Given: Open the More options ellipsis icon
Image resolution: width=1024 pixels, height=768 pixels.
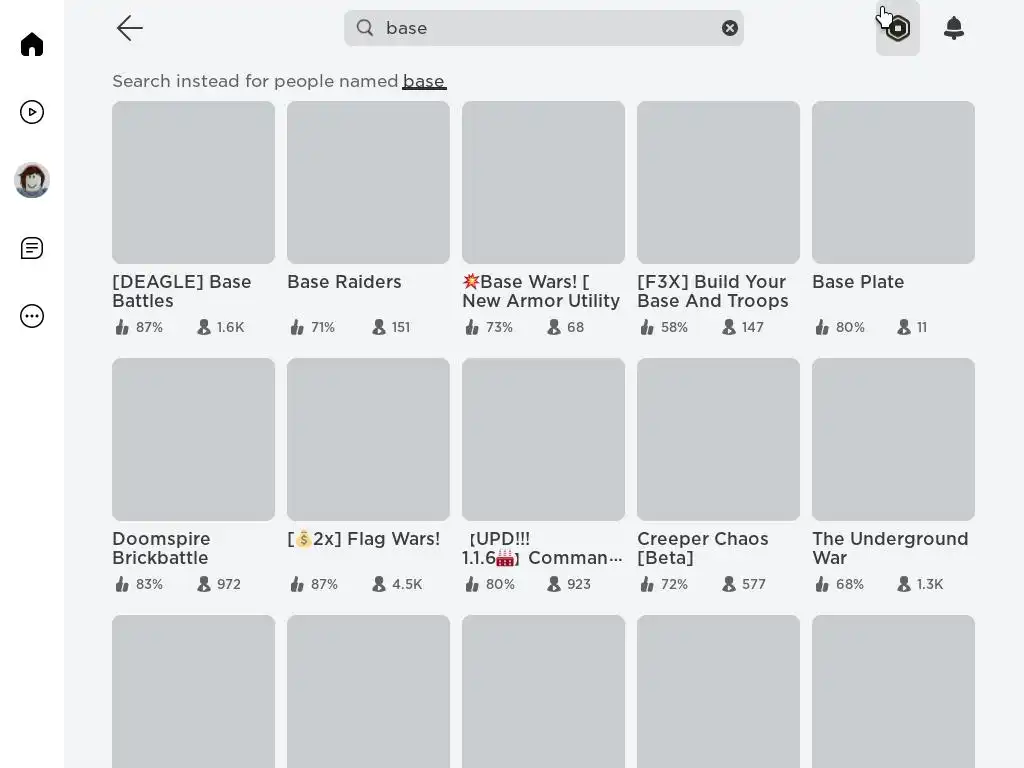Looking at the screenshot, I should 32,316.
